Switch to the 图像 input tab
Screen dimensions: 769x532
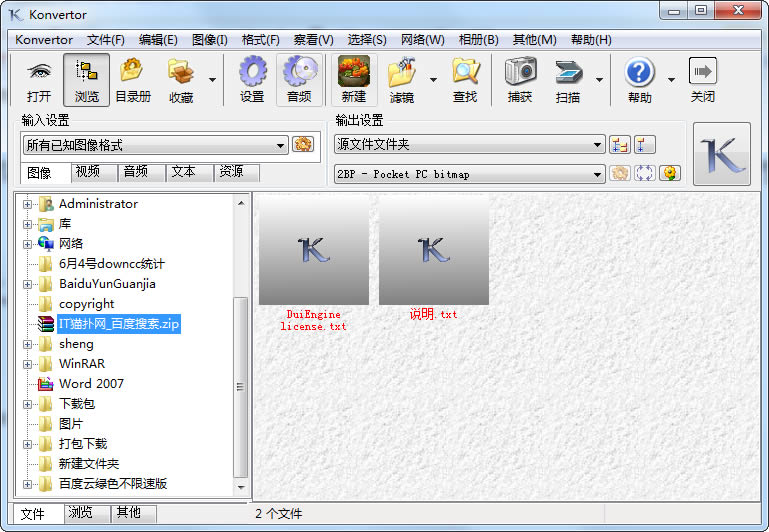(x=45, y=173)
